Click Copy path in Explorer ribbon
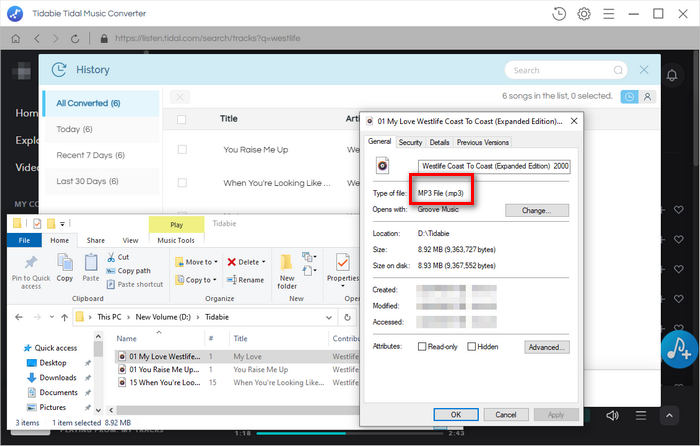Image resolution: width=700 pixels, height=446 pixels. point(129,271)
